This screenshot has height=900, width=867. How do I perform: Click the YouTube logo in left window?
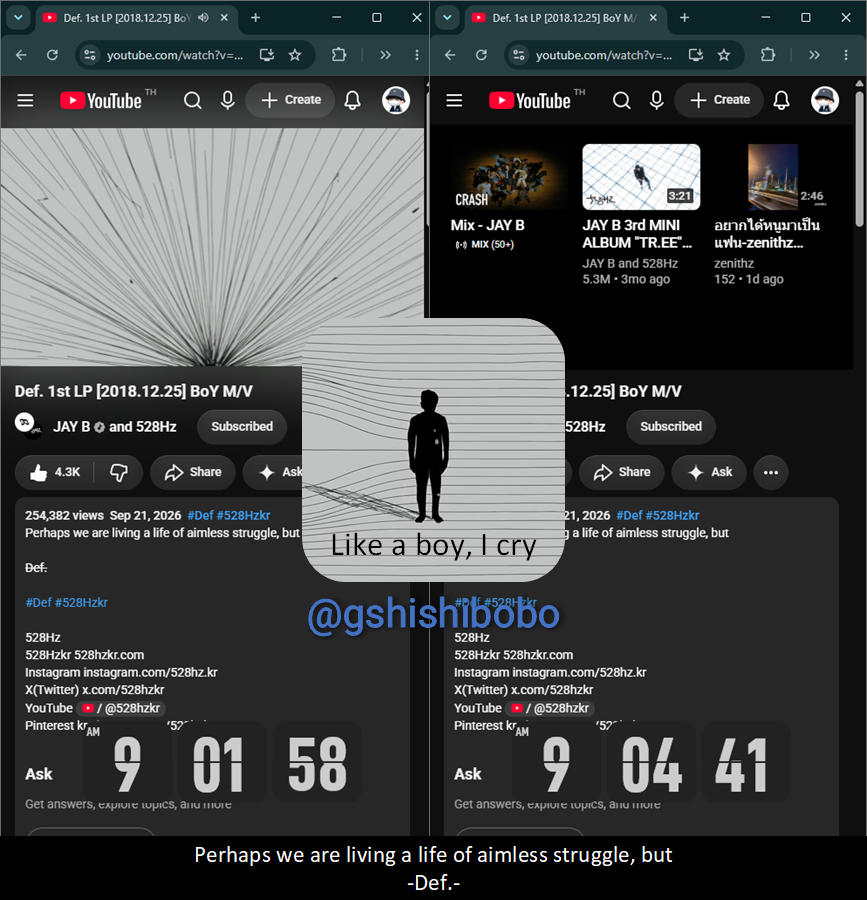coord(101,100)
